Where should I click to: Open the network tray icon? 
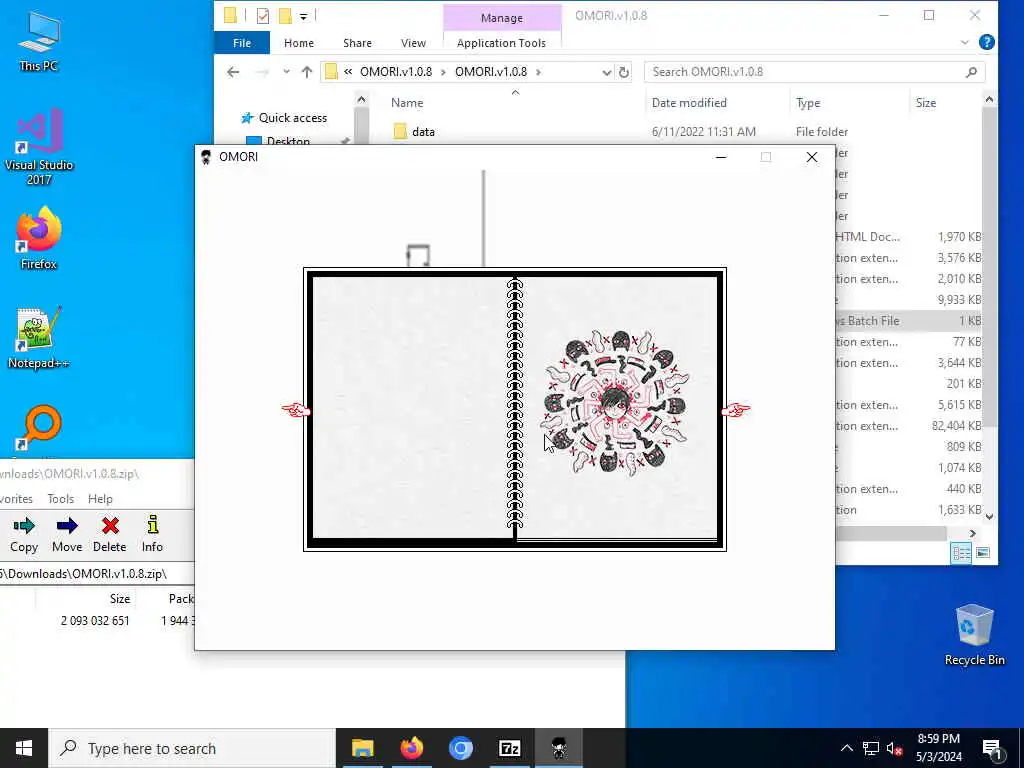[871, 748]
